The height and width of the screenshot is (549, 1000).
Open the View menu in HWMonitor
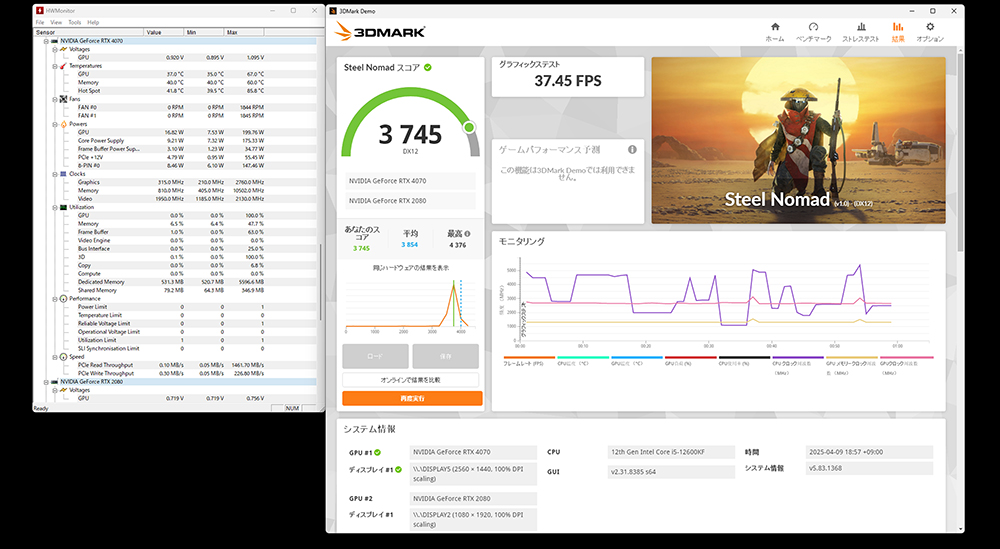[56, 22]
